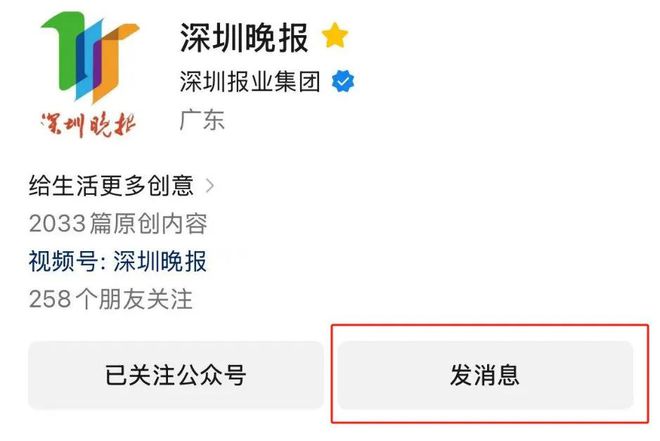The height and width of the screenshot is (441, 660).
Task: Click the 发消息 button
Action: 485,375
